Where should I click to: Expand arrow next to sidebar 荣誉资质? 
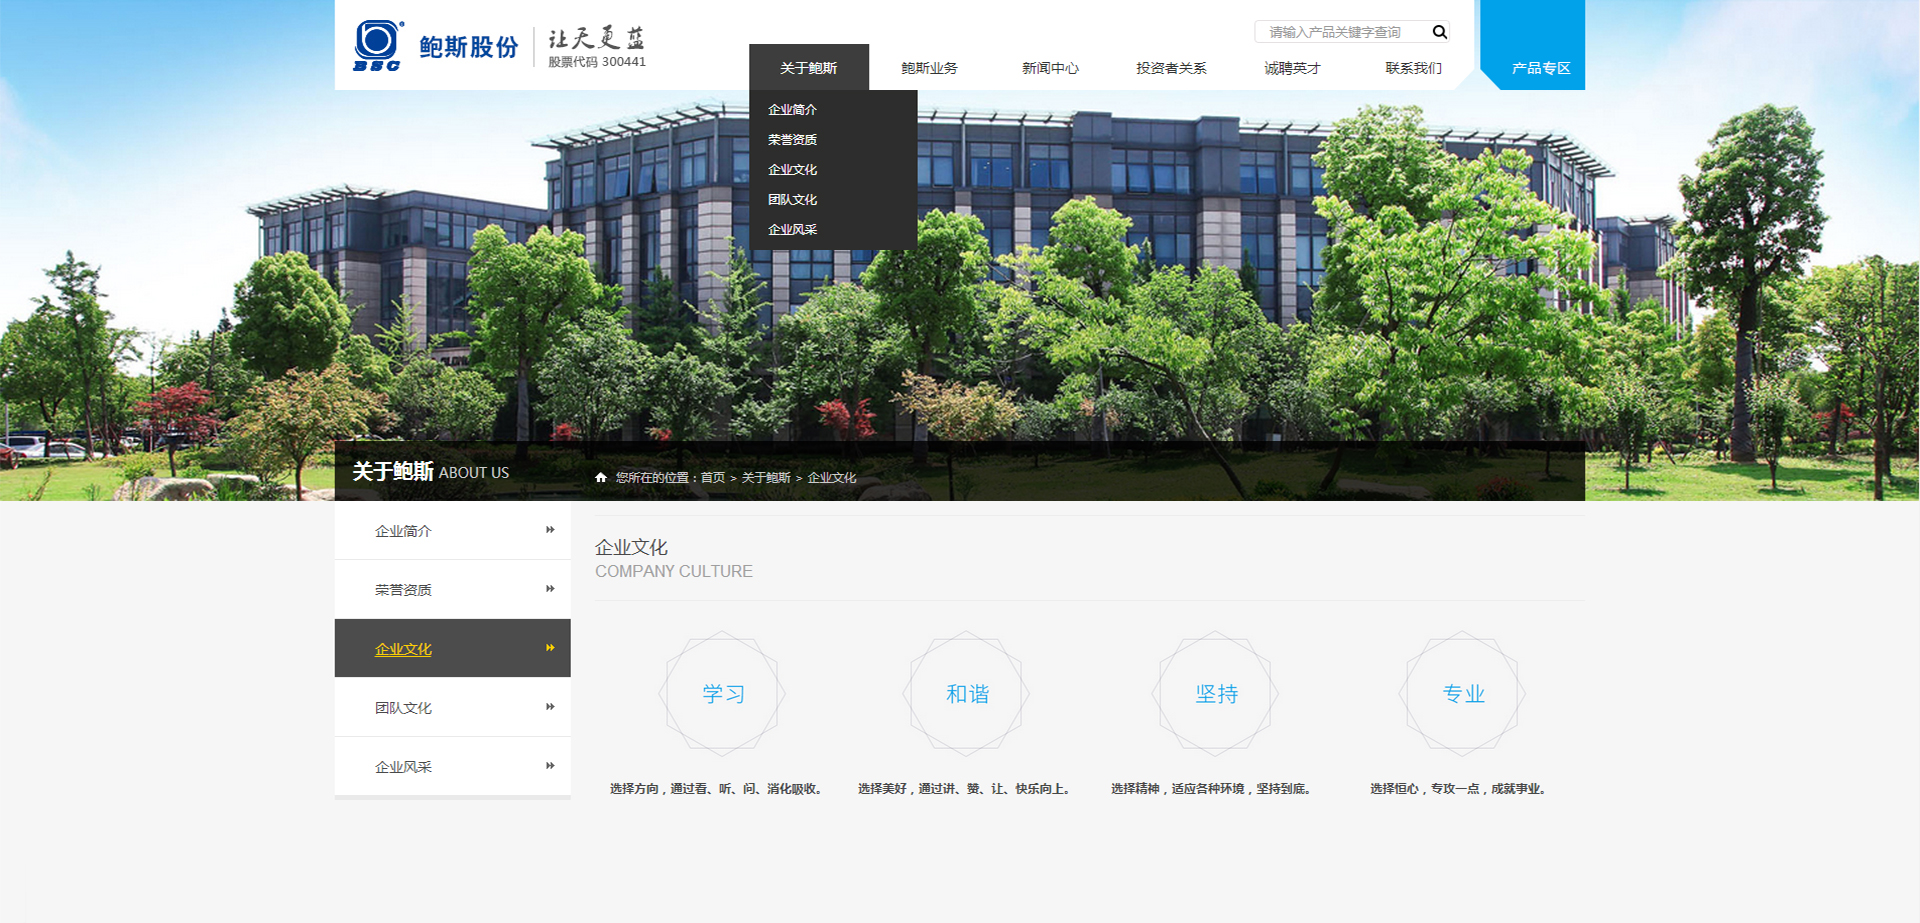(550, 589)
